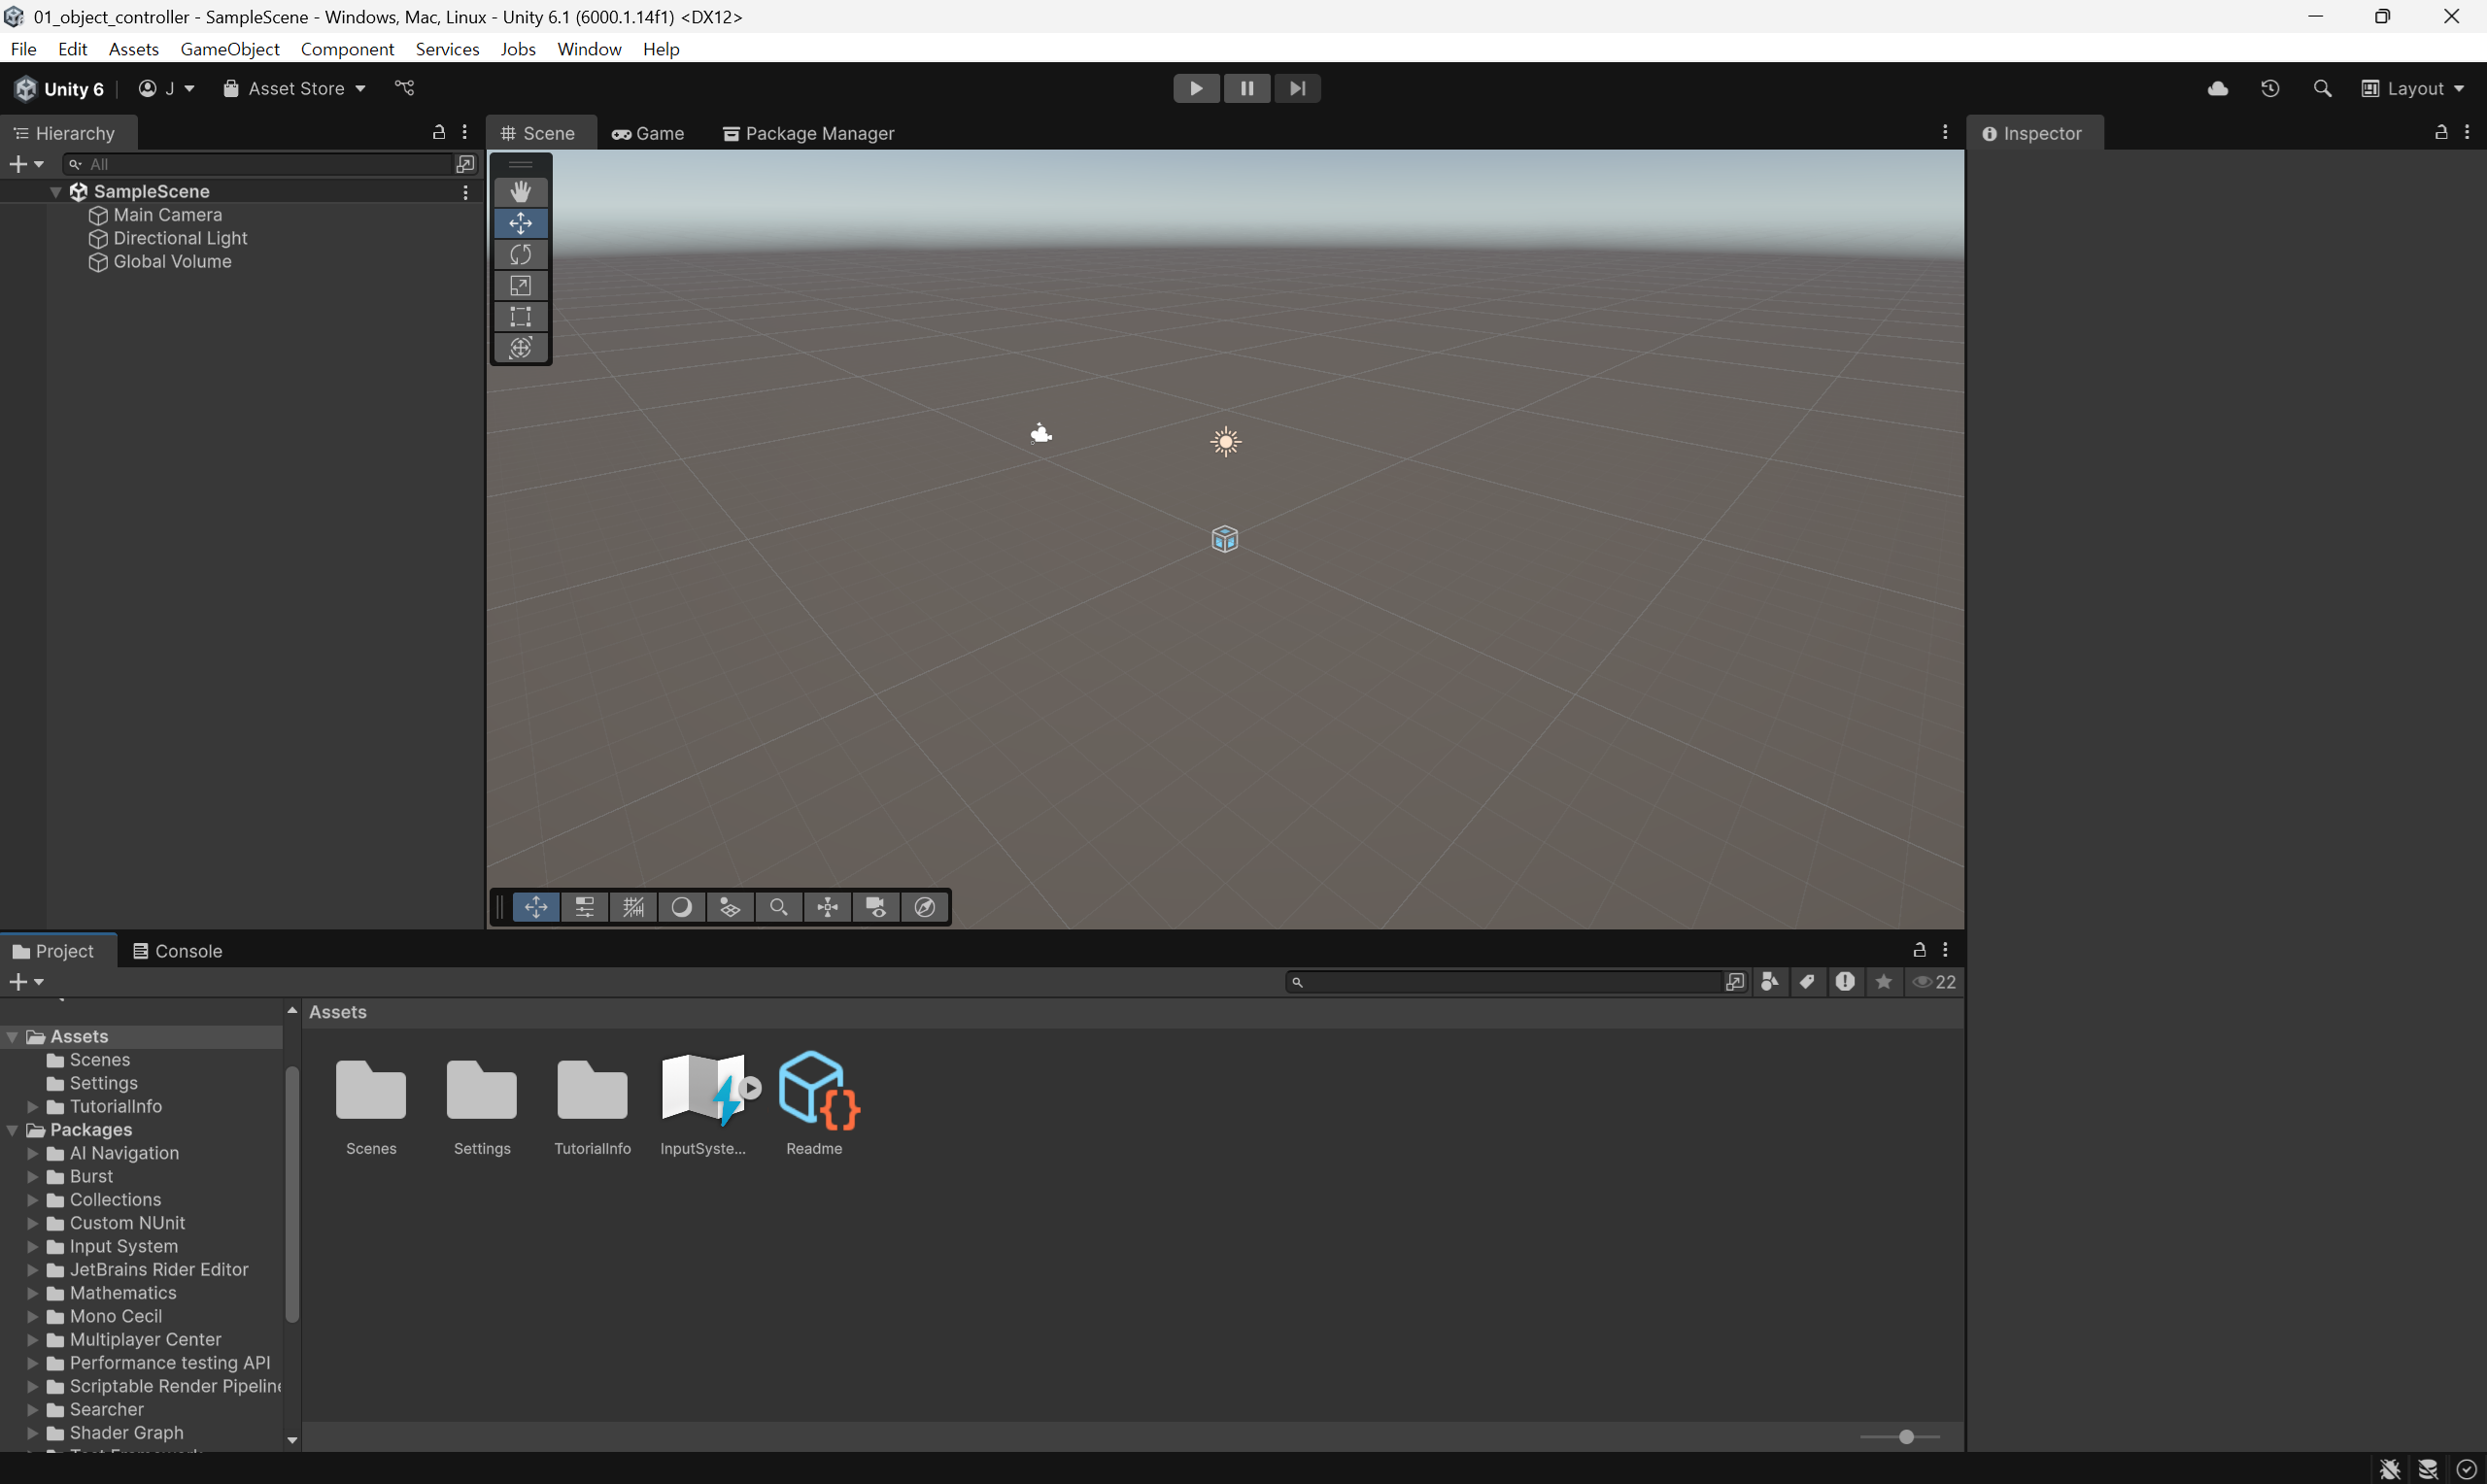Screen dimensions: 2487x1484
Task: Select the Rect transform tool
Action: 520,317
